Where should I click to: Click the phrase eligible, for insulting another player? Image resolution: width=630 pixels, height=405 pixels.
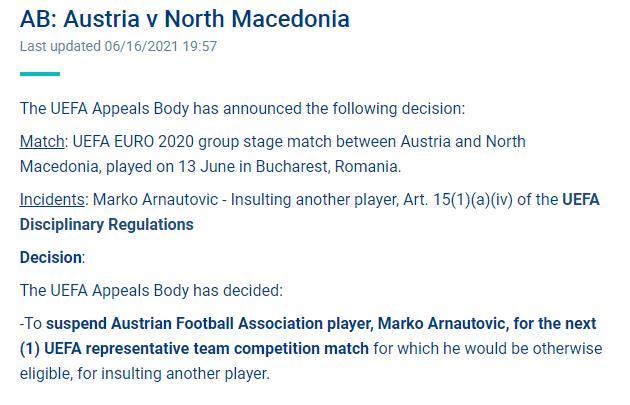coord(144,374)
